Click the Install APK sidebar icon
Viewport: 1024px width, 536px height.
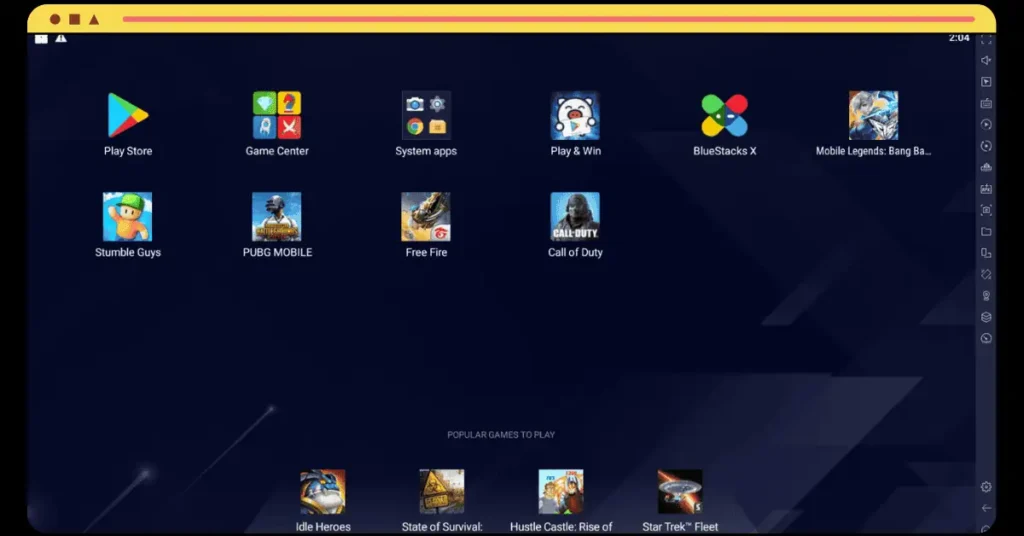(x=986, y=189)
